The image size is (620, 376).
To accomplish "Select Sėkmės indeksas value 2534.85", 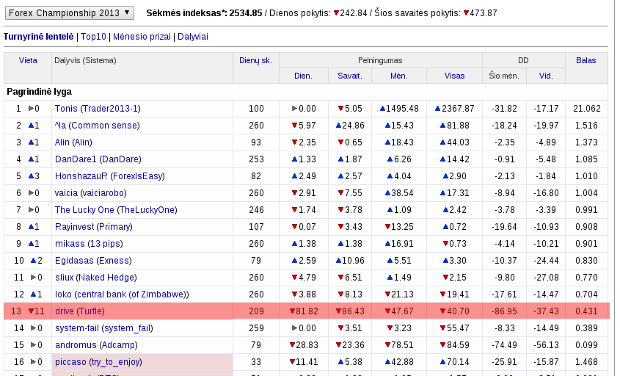I will click(x=246, y=13).
